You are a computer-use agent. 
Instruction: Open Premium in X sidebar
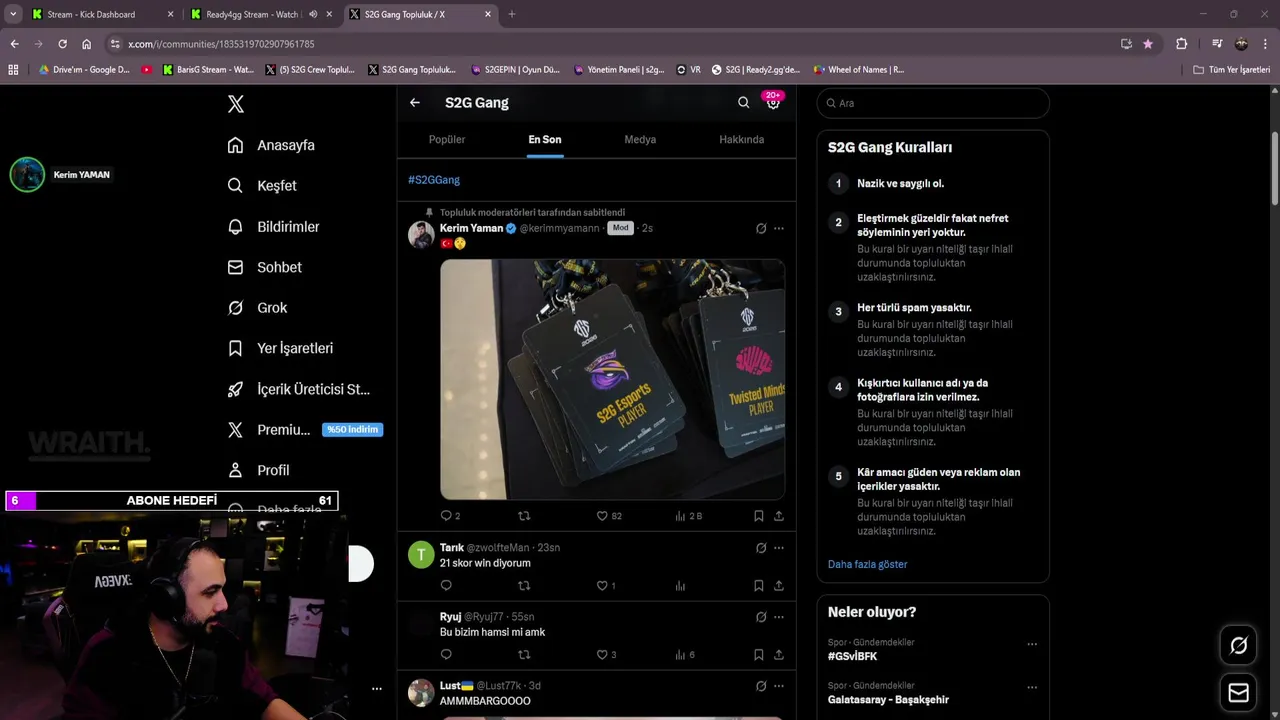click(269, 430)
